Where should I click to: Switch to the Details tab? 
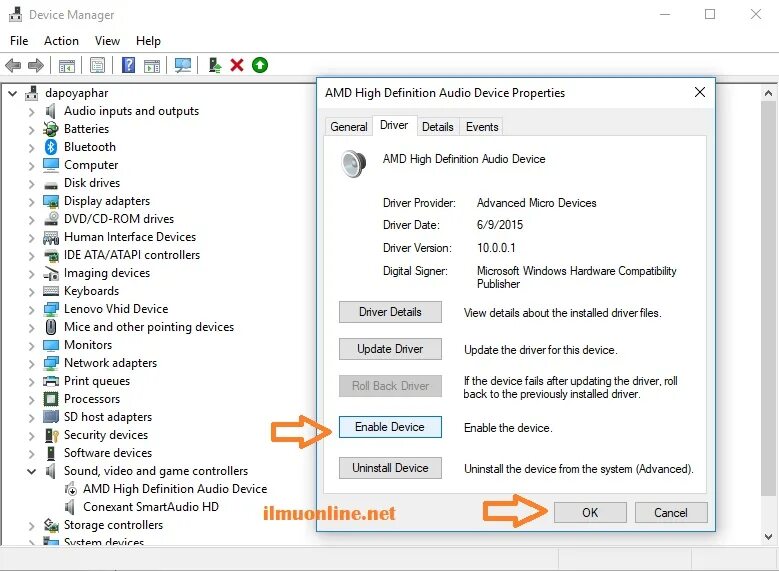pos(438,127)
